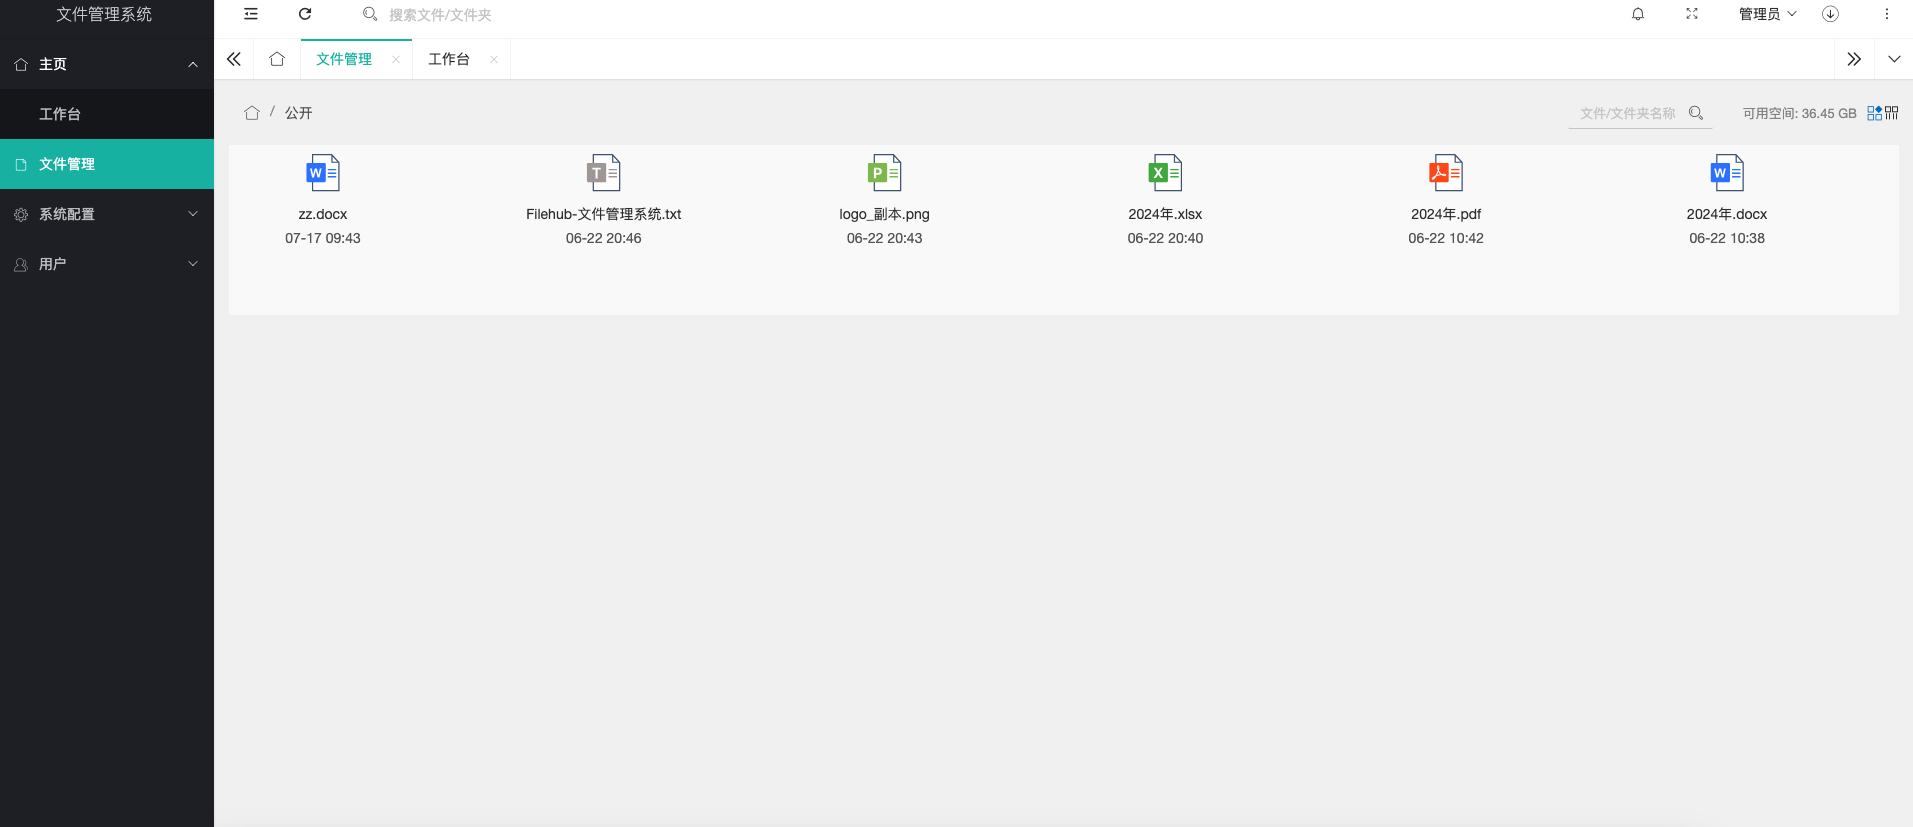Expand the 用户 sidebar menu
The height and width of the screenshot is (827, 1913).
[x=107, y=264]
